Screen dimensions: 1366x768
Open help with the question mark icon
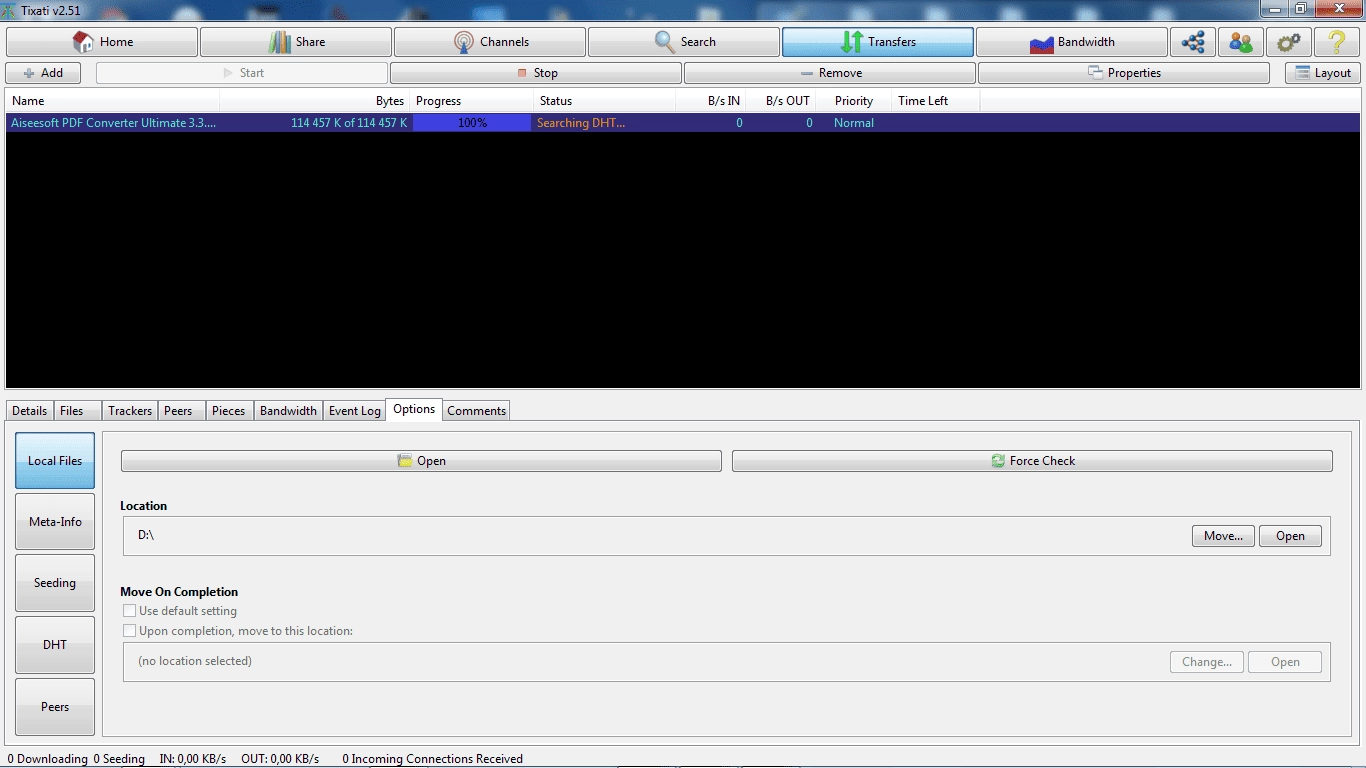[1336, 42]
